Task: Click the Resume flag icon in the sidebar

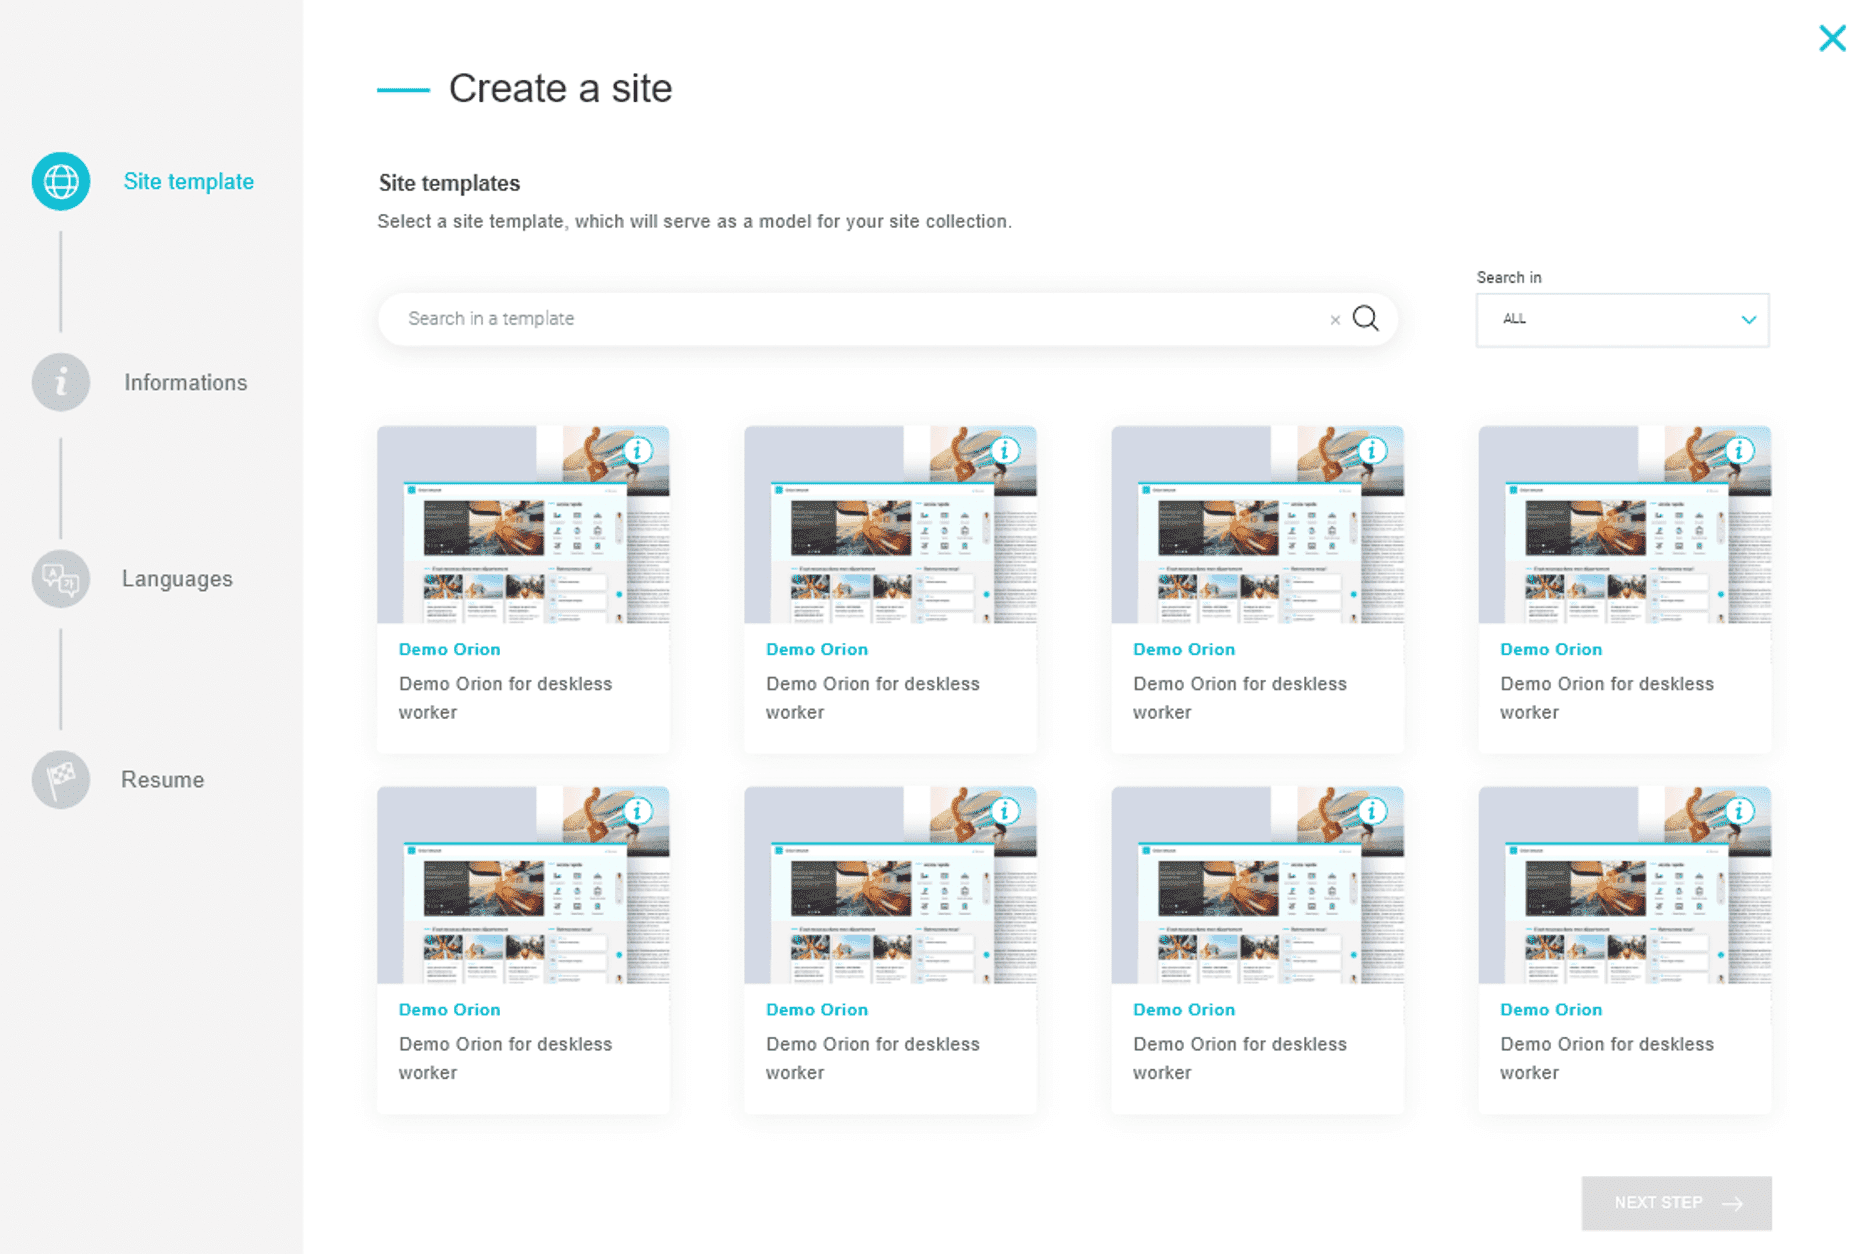Action: click(60, 779)
